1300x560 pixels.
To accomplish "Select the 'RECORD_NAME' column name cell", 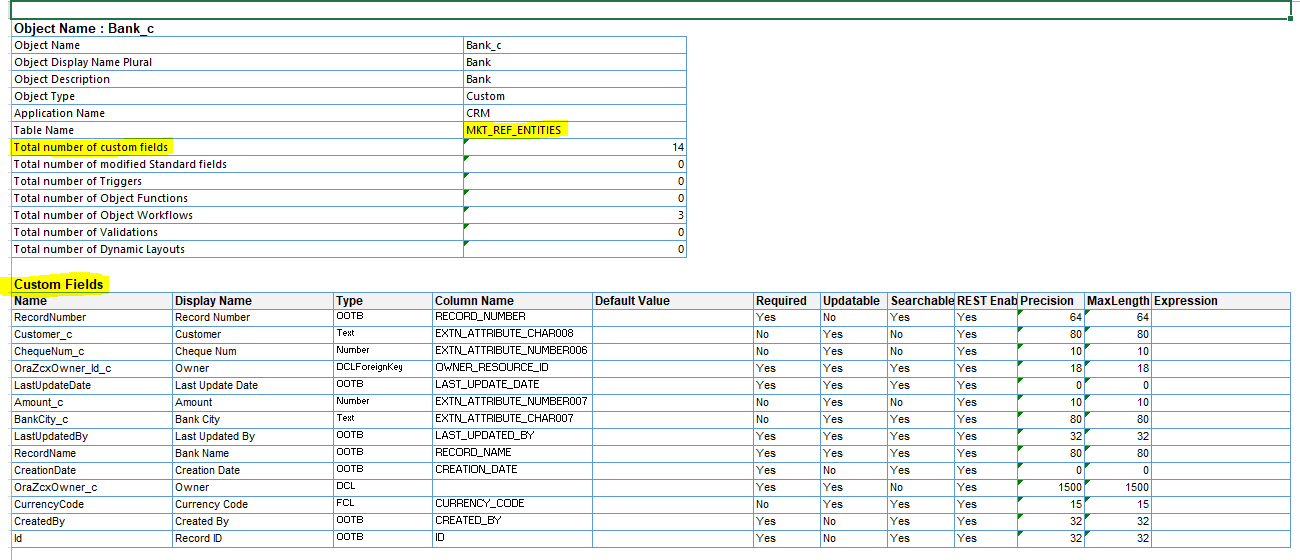I will pos(512,453).
